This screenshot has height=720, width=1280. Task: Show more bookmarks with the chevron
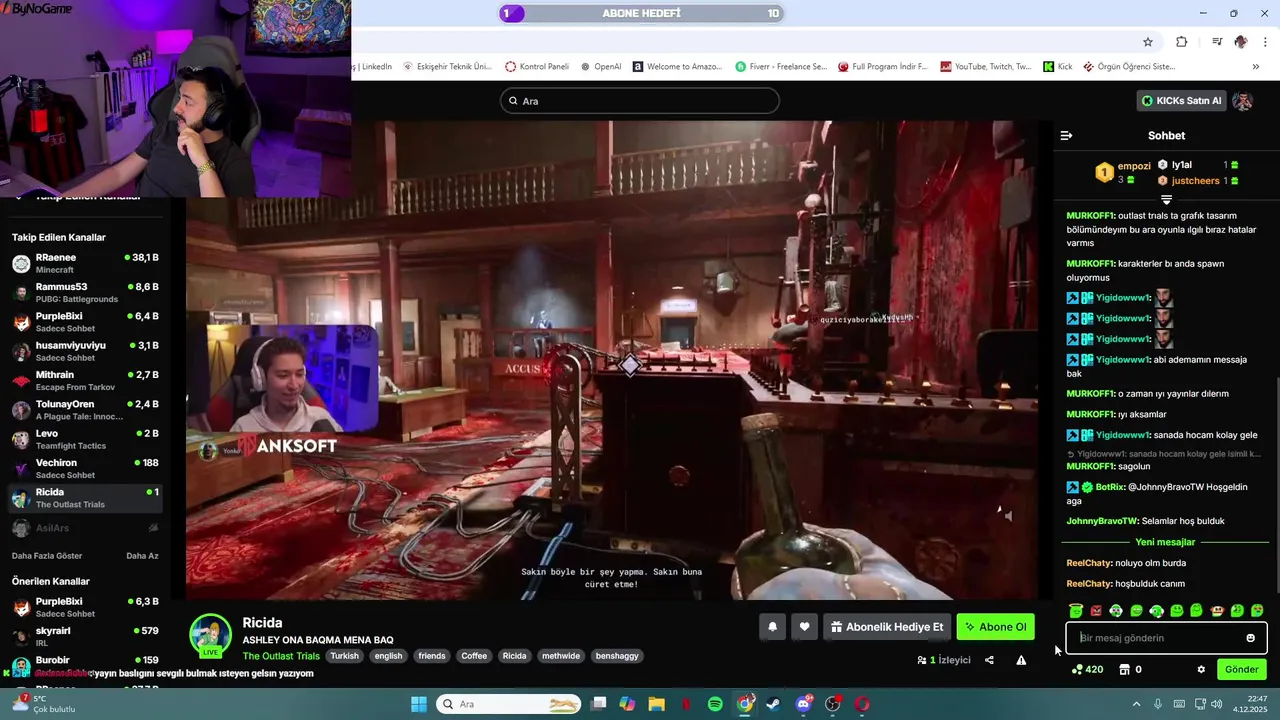point(1256,67)
